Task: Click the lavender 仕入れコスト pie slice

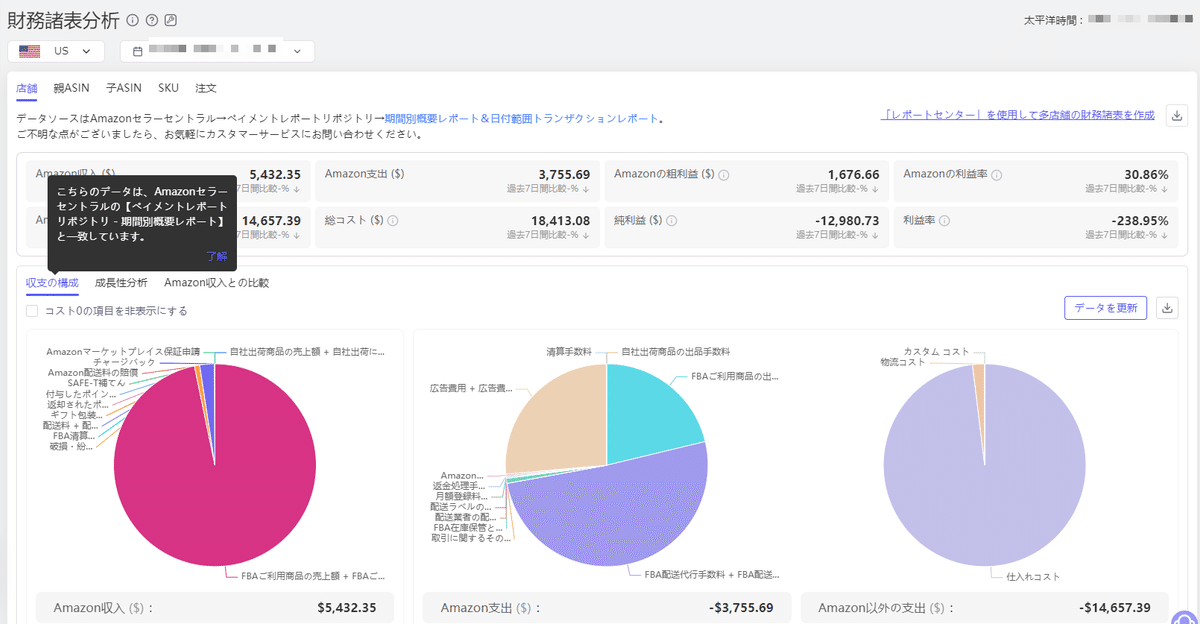Action: (985, 480)
